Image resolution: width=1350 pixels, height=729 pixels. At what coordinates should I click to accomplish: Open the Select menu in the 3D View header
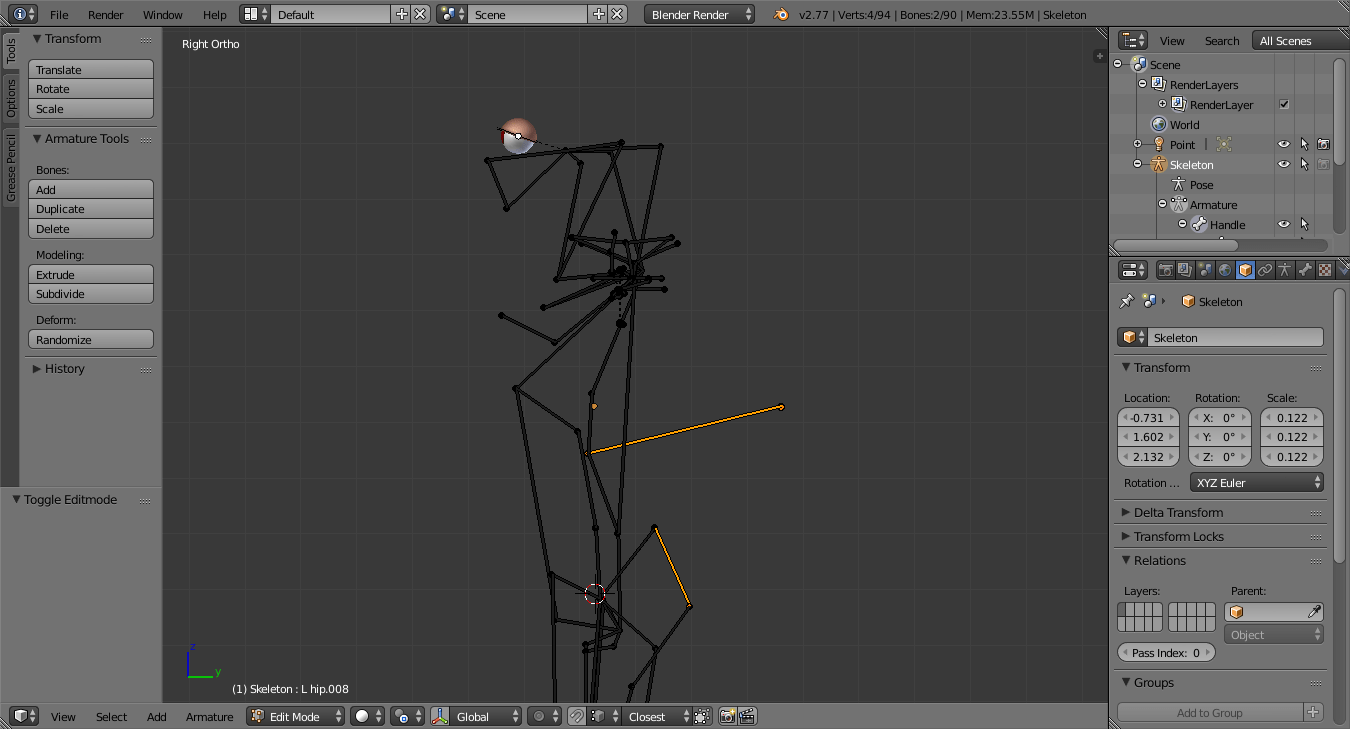point(111,716)
